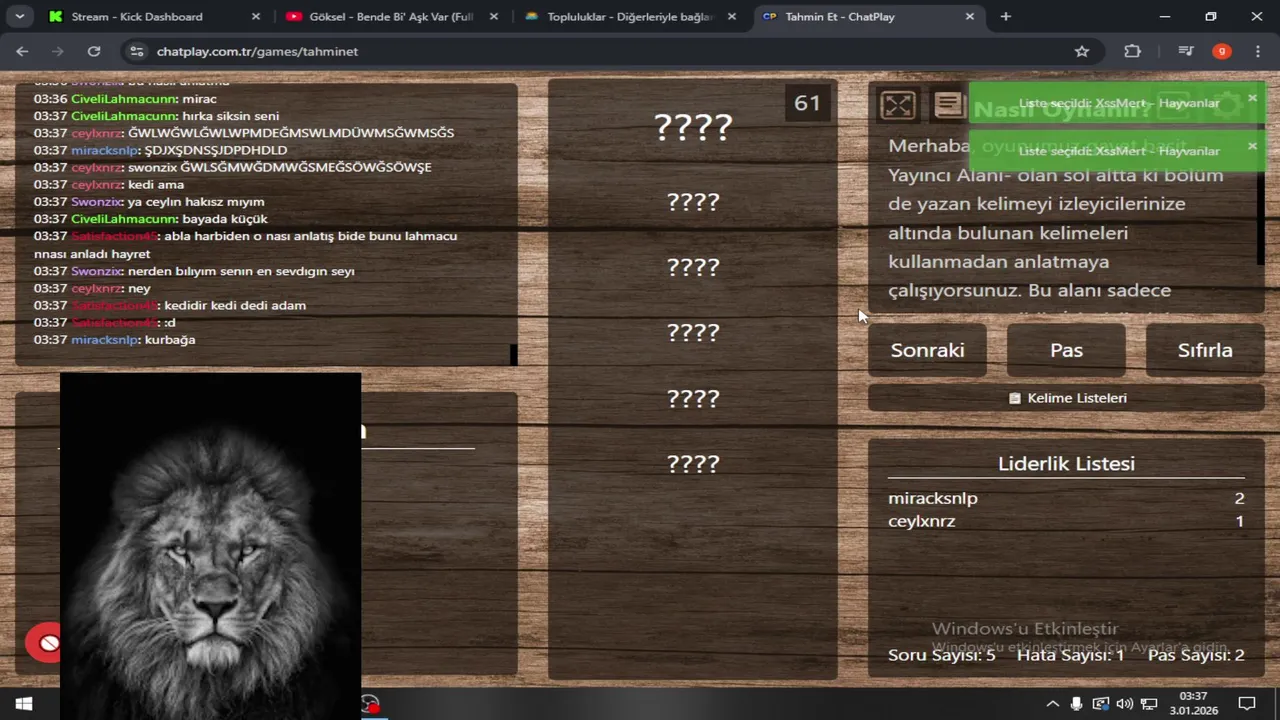Open the browser profile avatar
The height and width of the screenshot is (720, 1280).
[x=1221, y=51]
